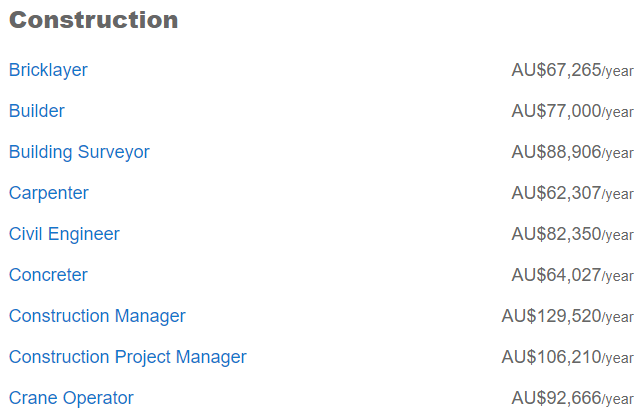Select the Crane Operator link
The height and width of the screenshot is (417, 642).
(x=71, y=398)
